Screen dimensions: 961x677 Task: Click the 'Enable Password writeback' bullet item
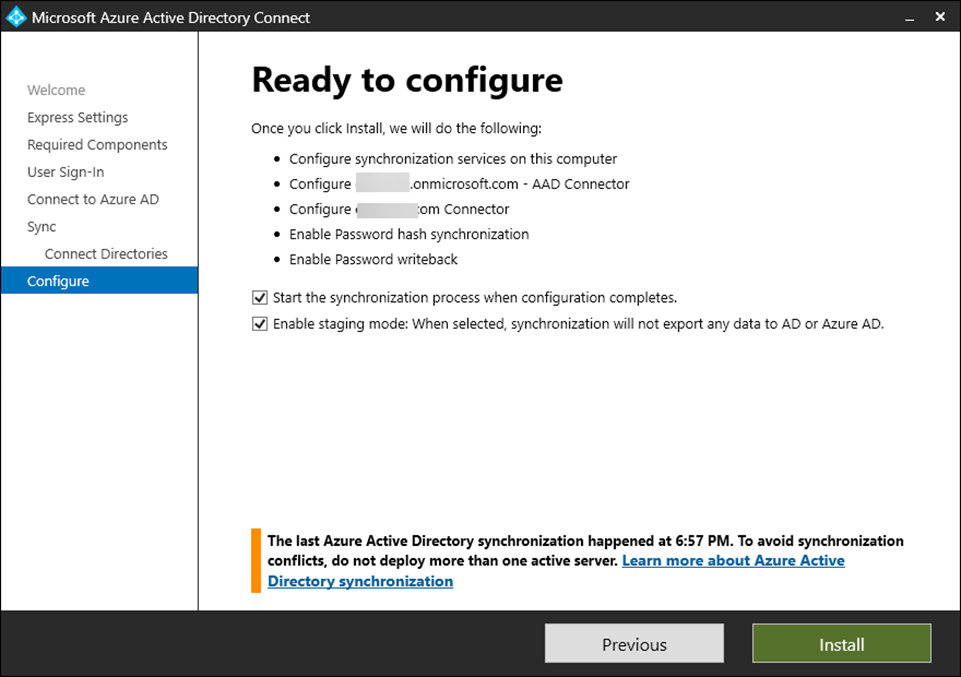point(373,259)
